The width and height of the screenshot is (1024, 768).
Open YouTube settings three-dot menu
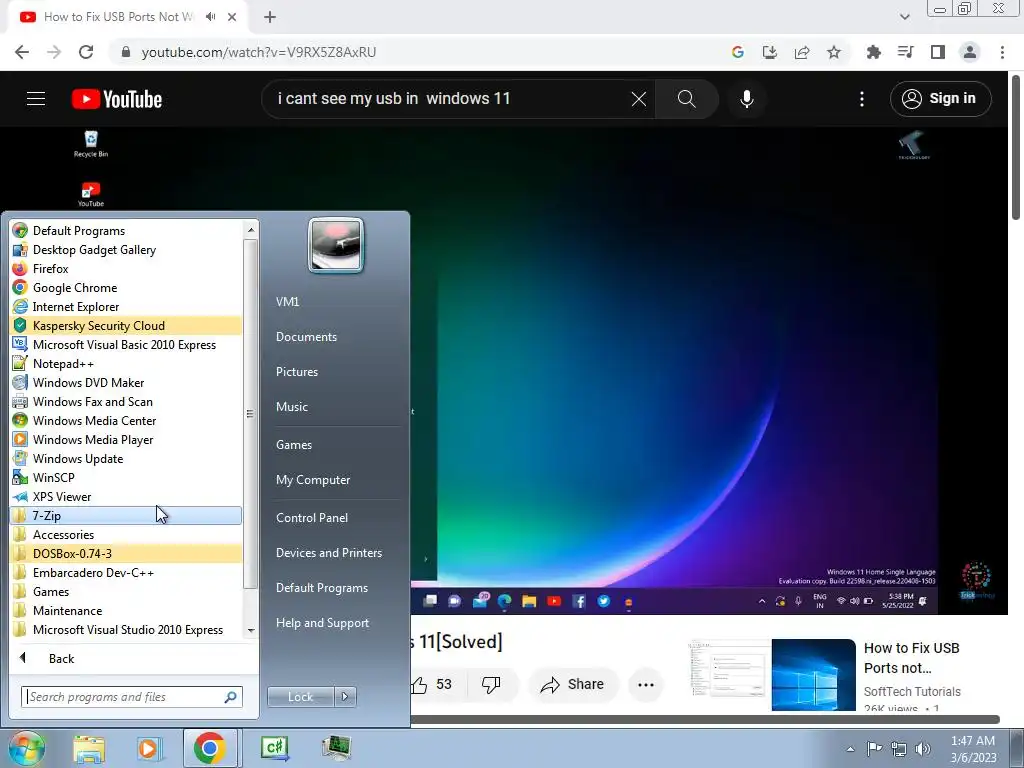pyautogui.click(x=862, y=99)
